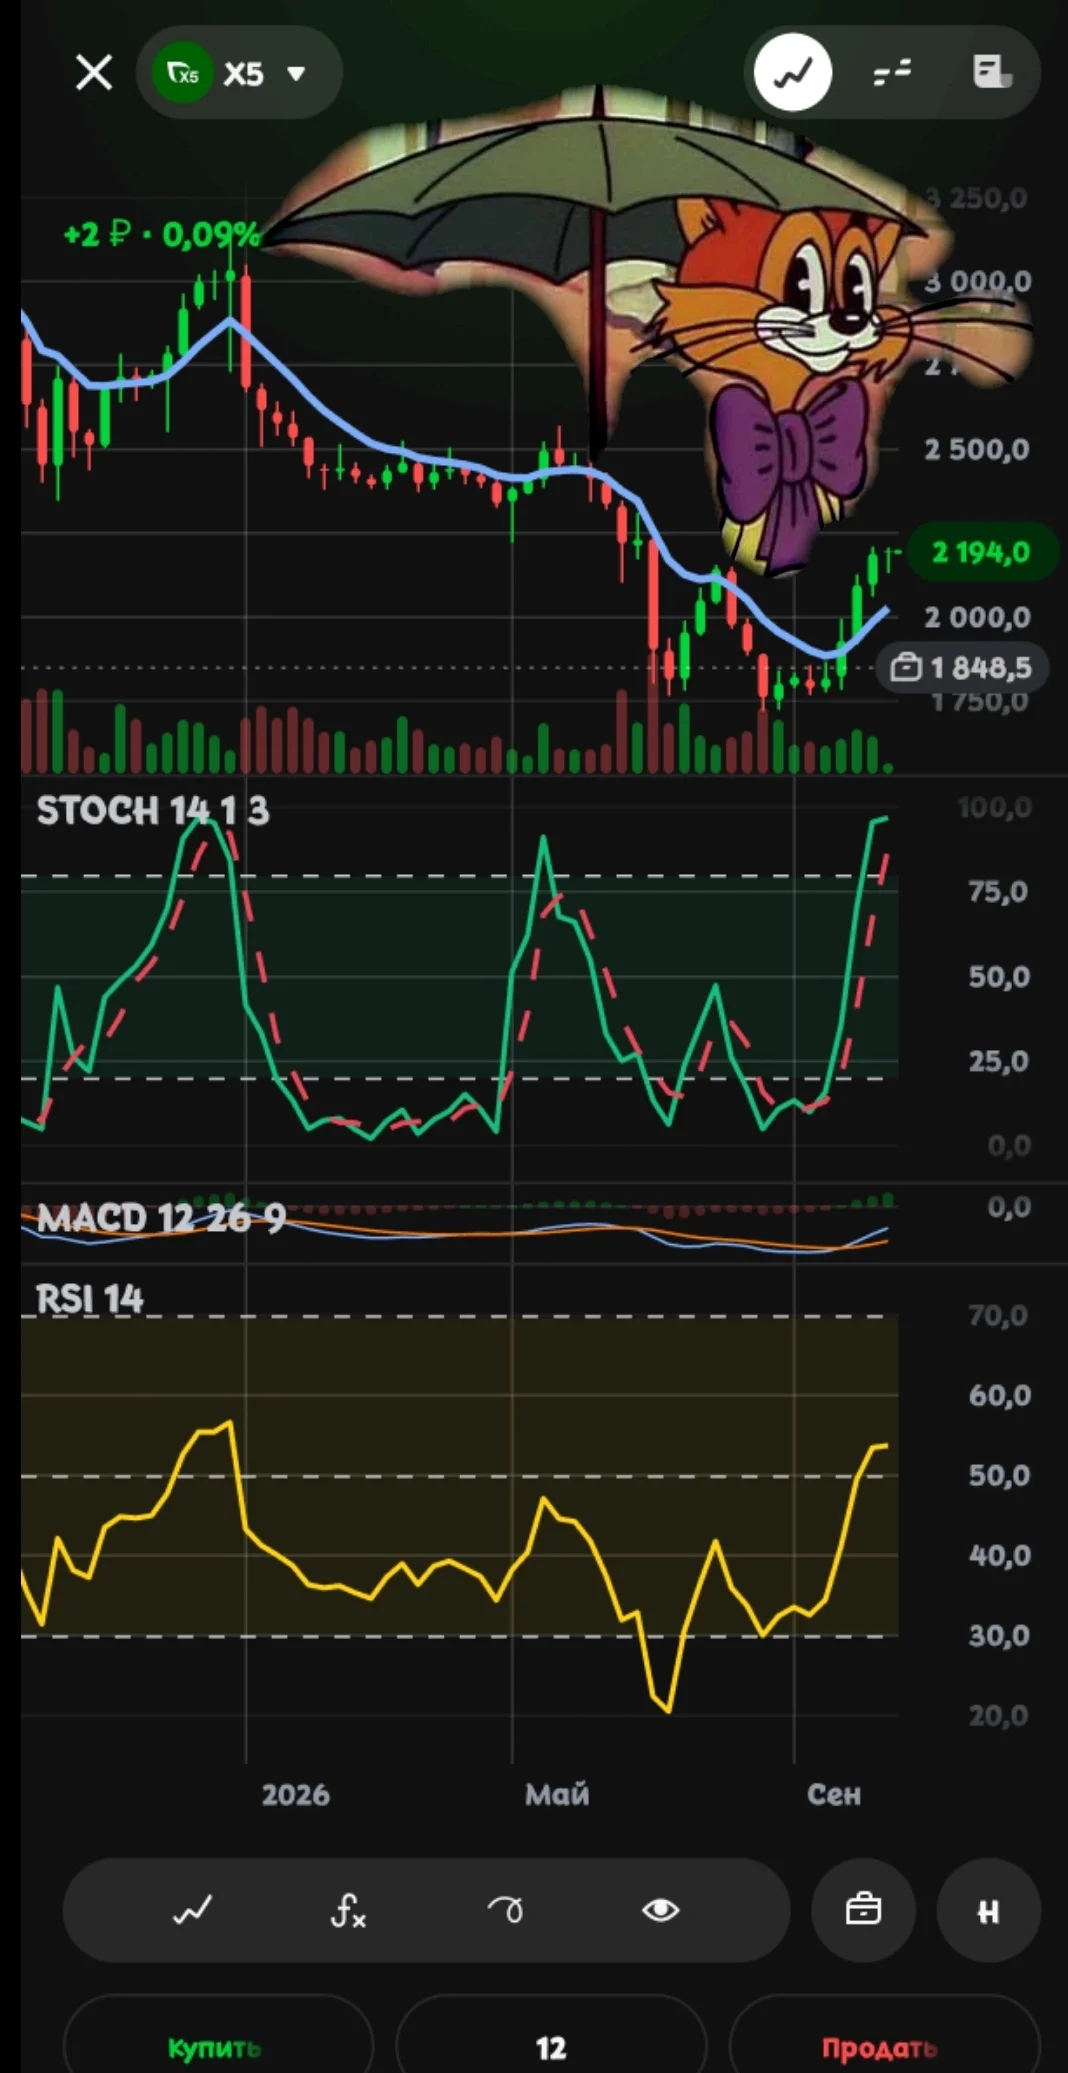Tap the green X5 company logo
Viewport: 1068px width, 2073px height.
[182, 73]
